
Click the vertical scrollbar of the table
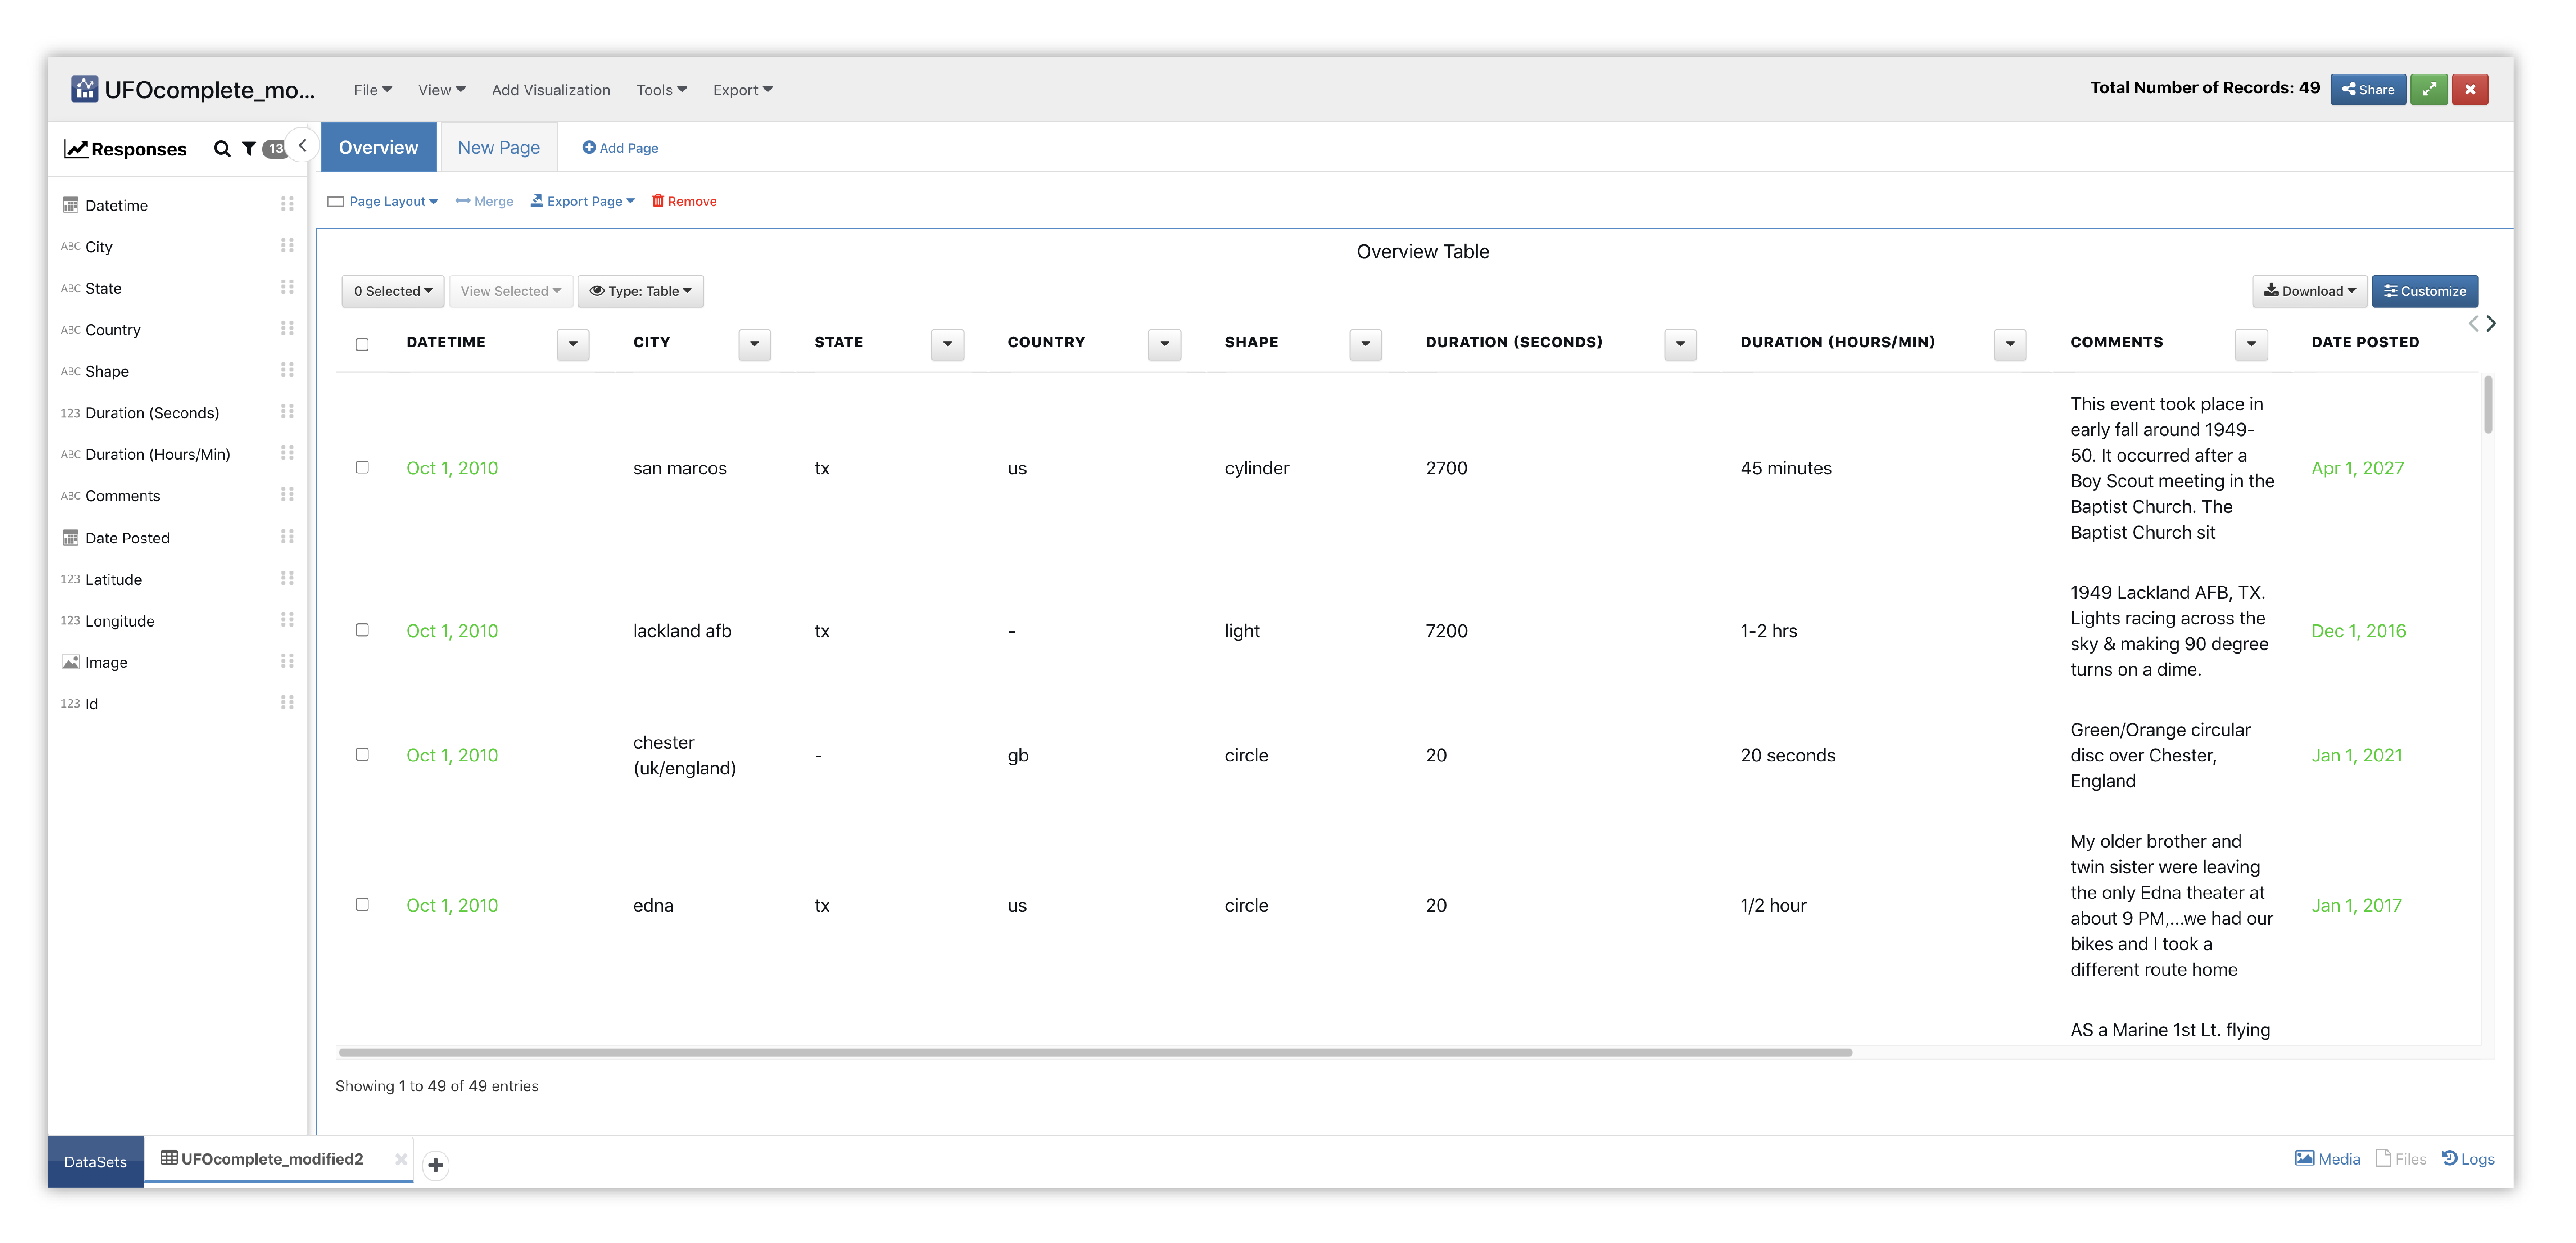pyautogui.click(x=2487, y=405)
